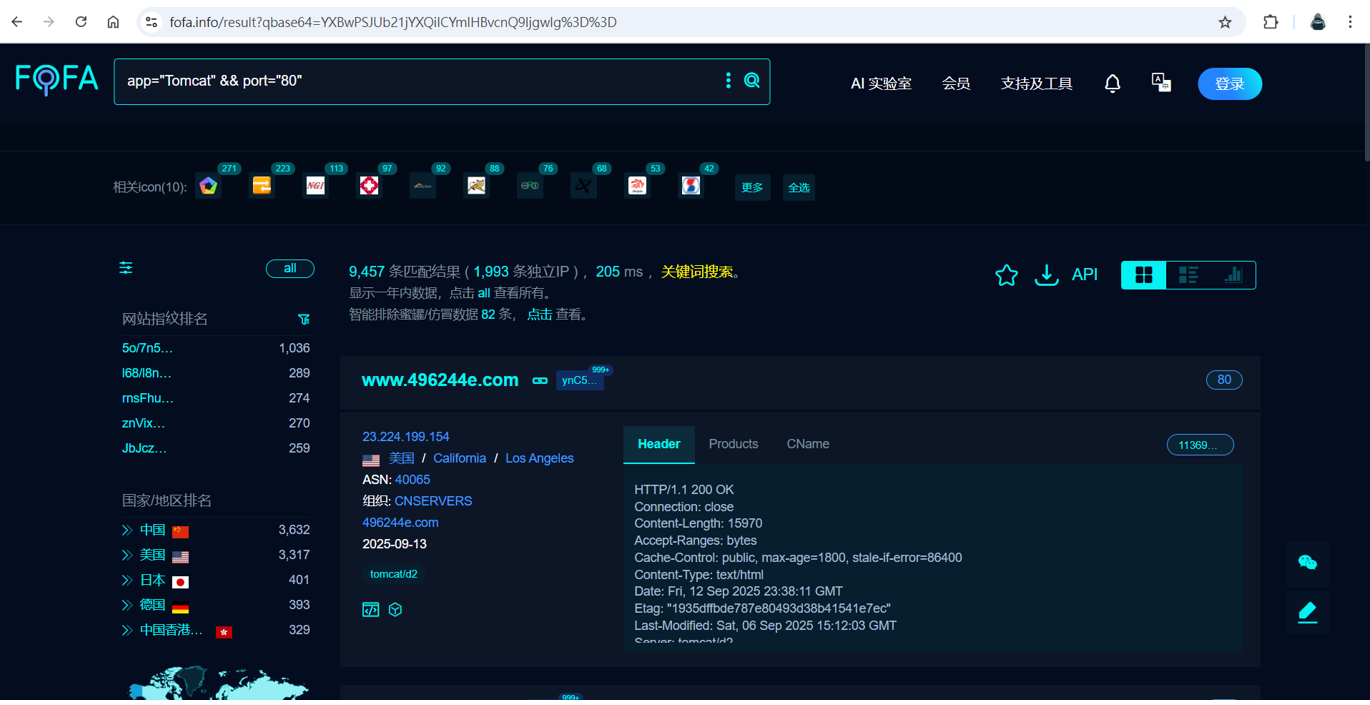
Task: Click the California region link
Action: (x=459, y=458)
